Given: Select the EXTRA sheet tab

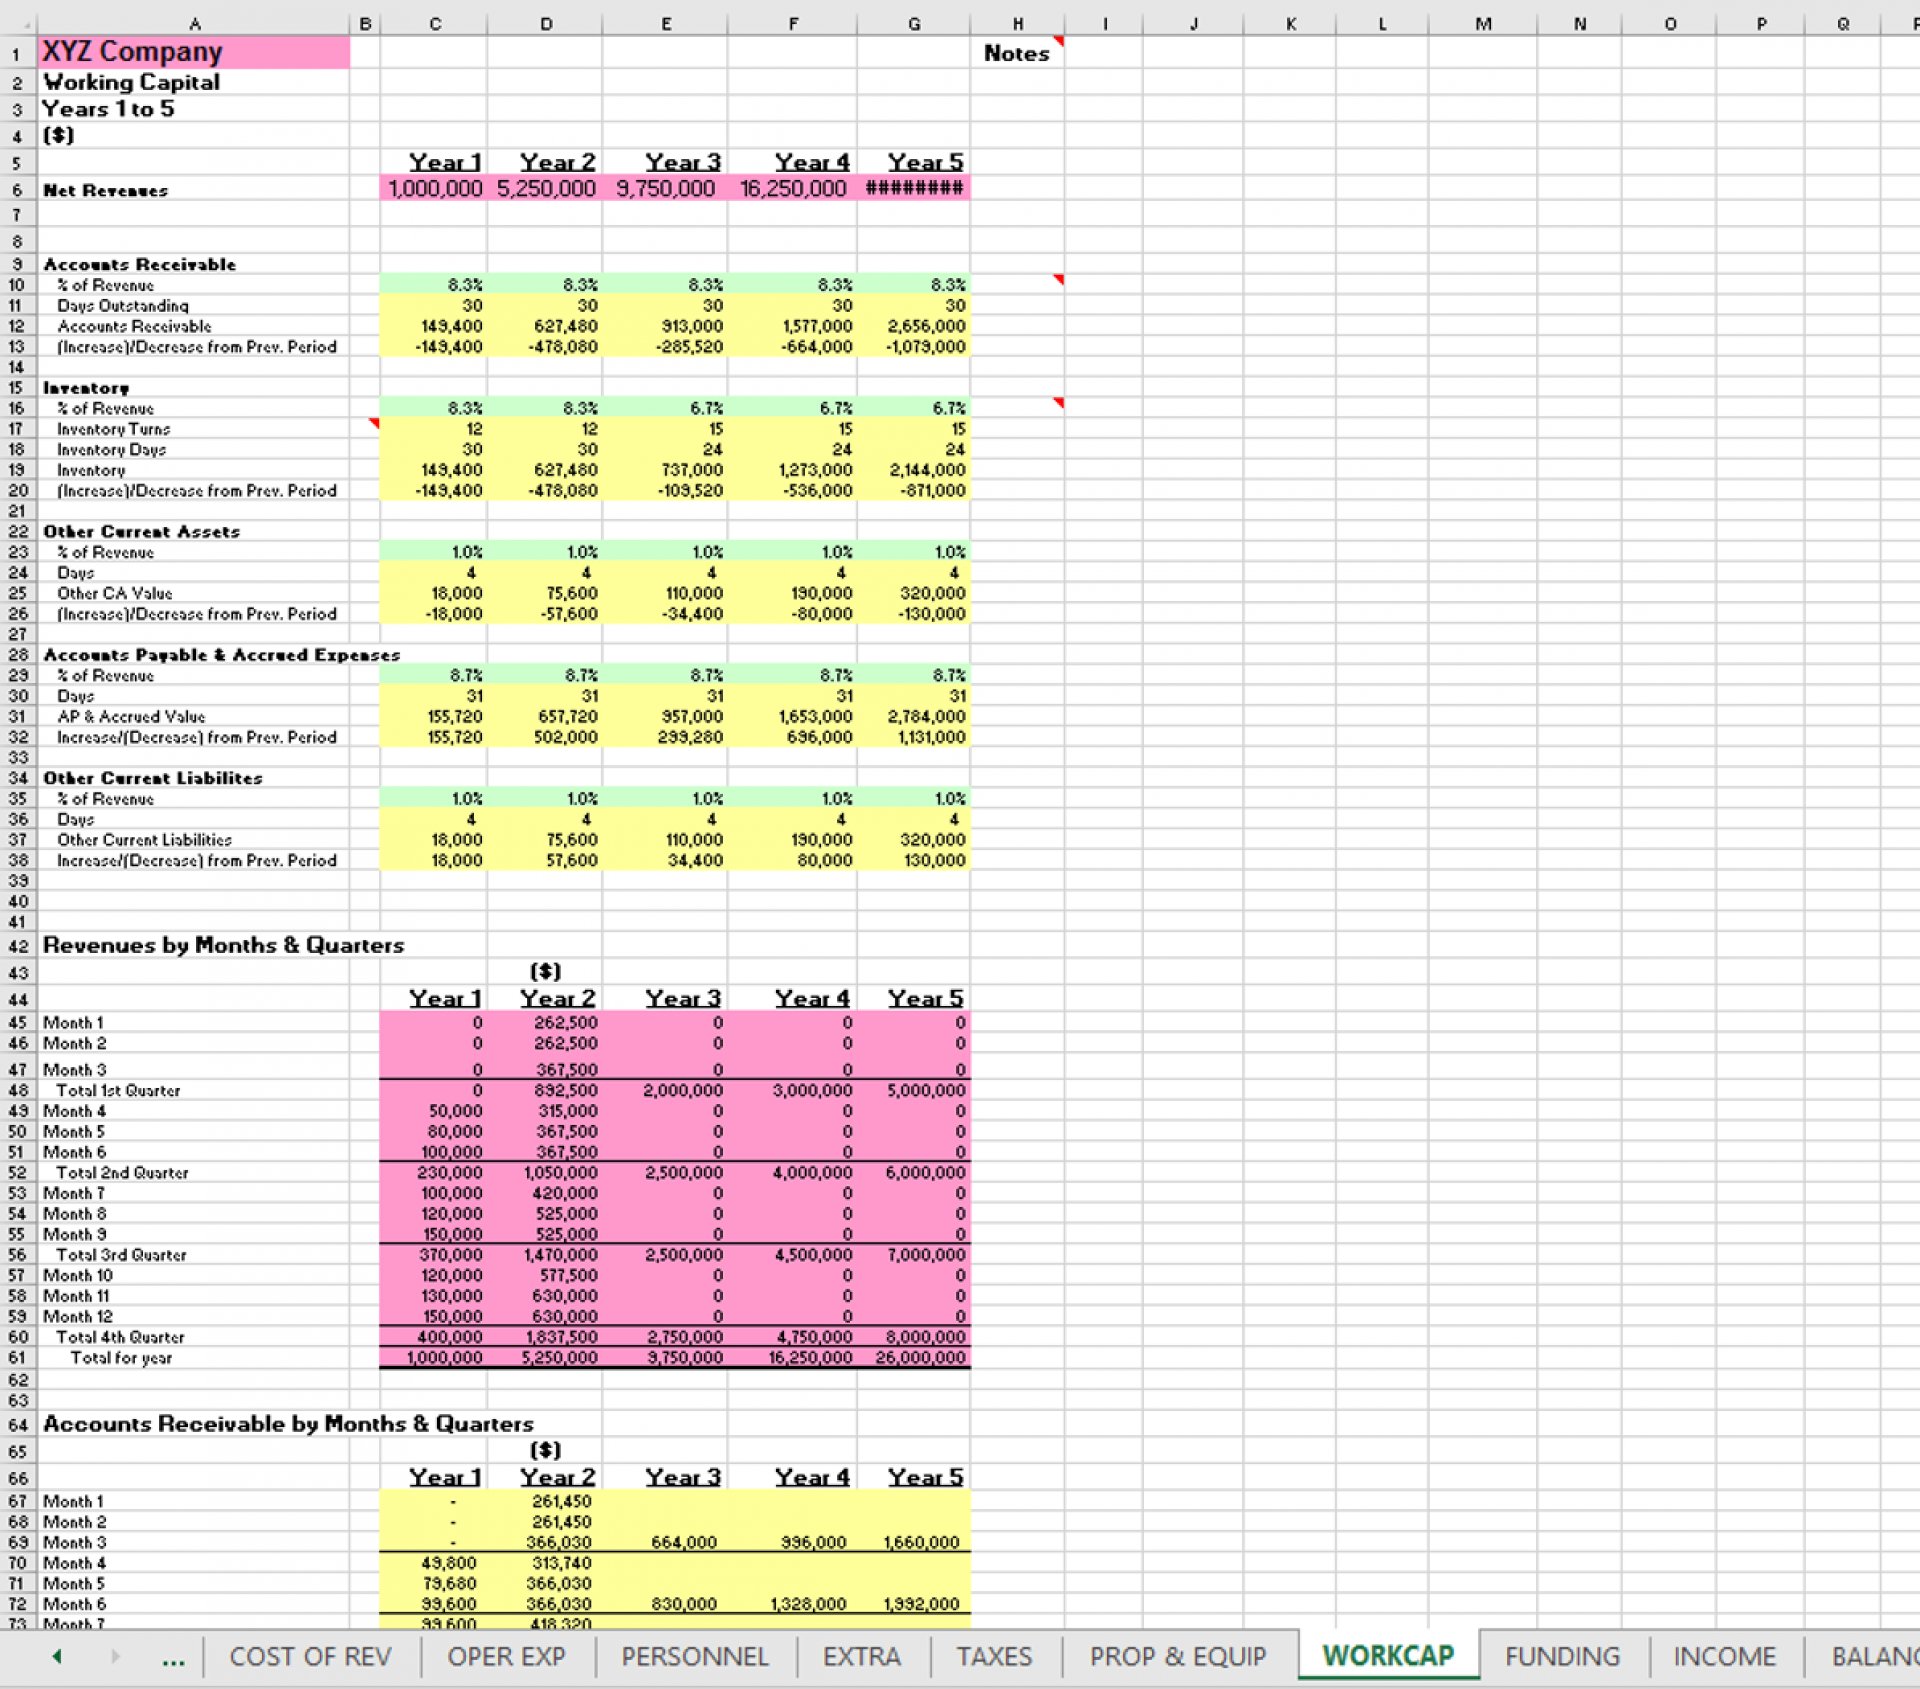Looking at the screenshot, I should [x=862, y=1656].
